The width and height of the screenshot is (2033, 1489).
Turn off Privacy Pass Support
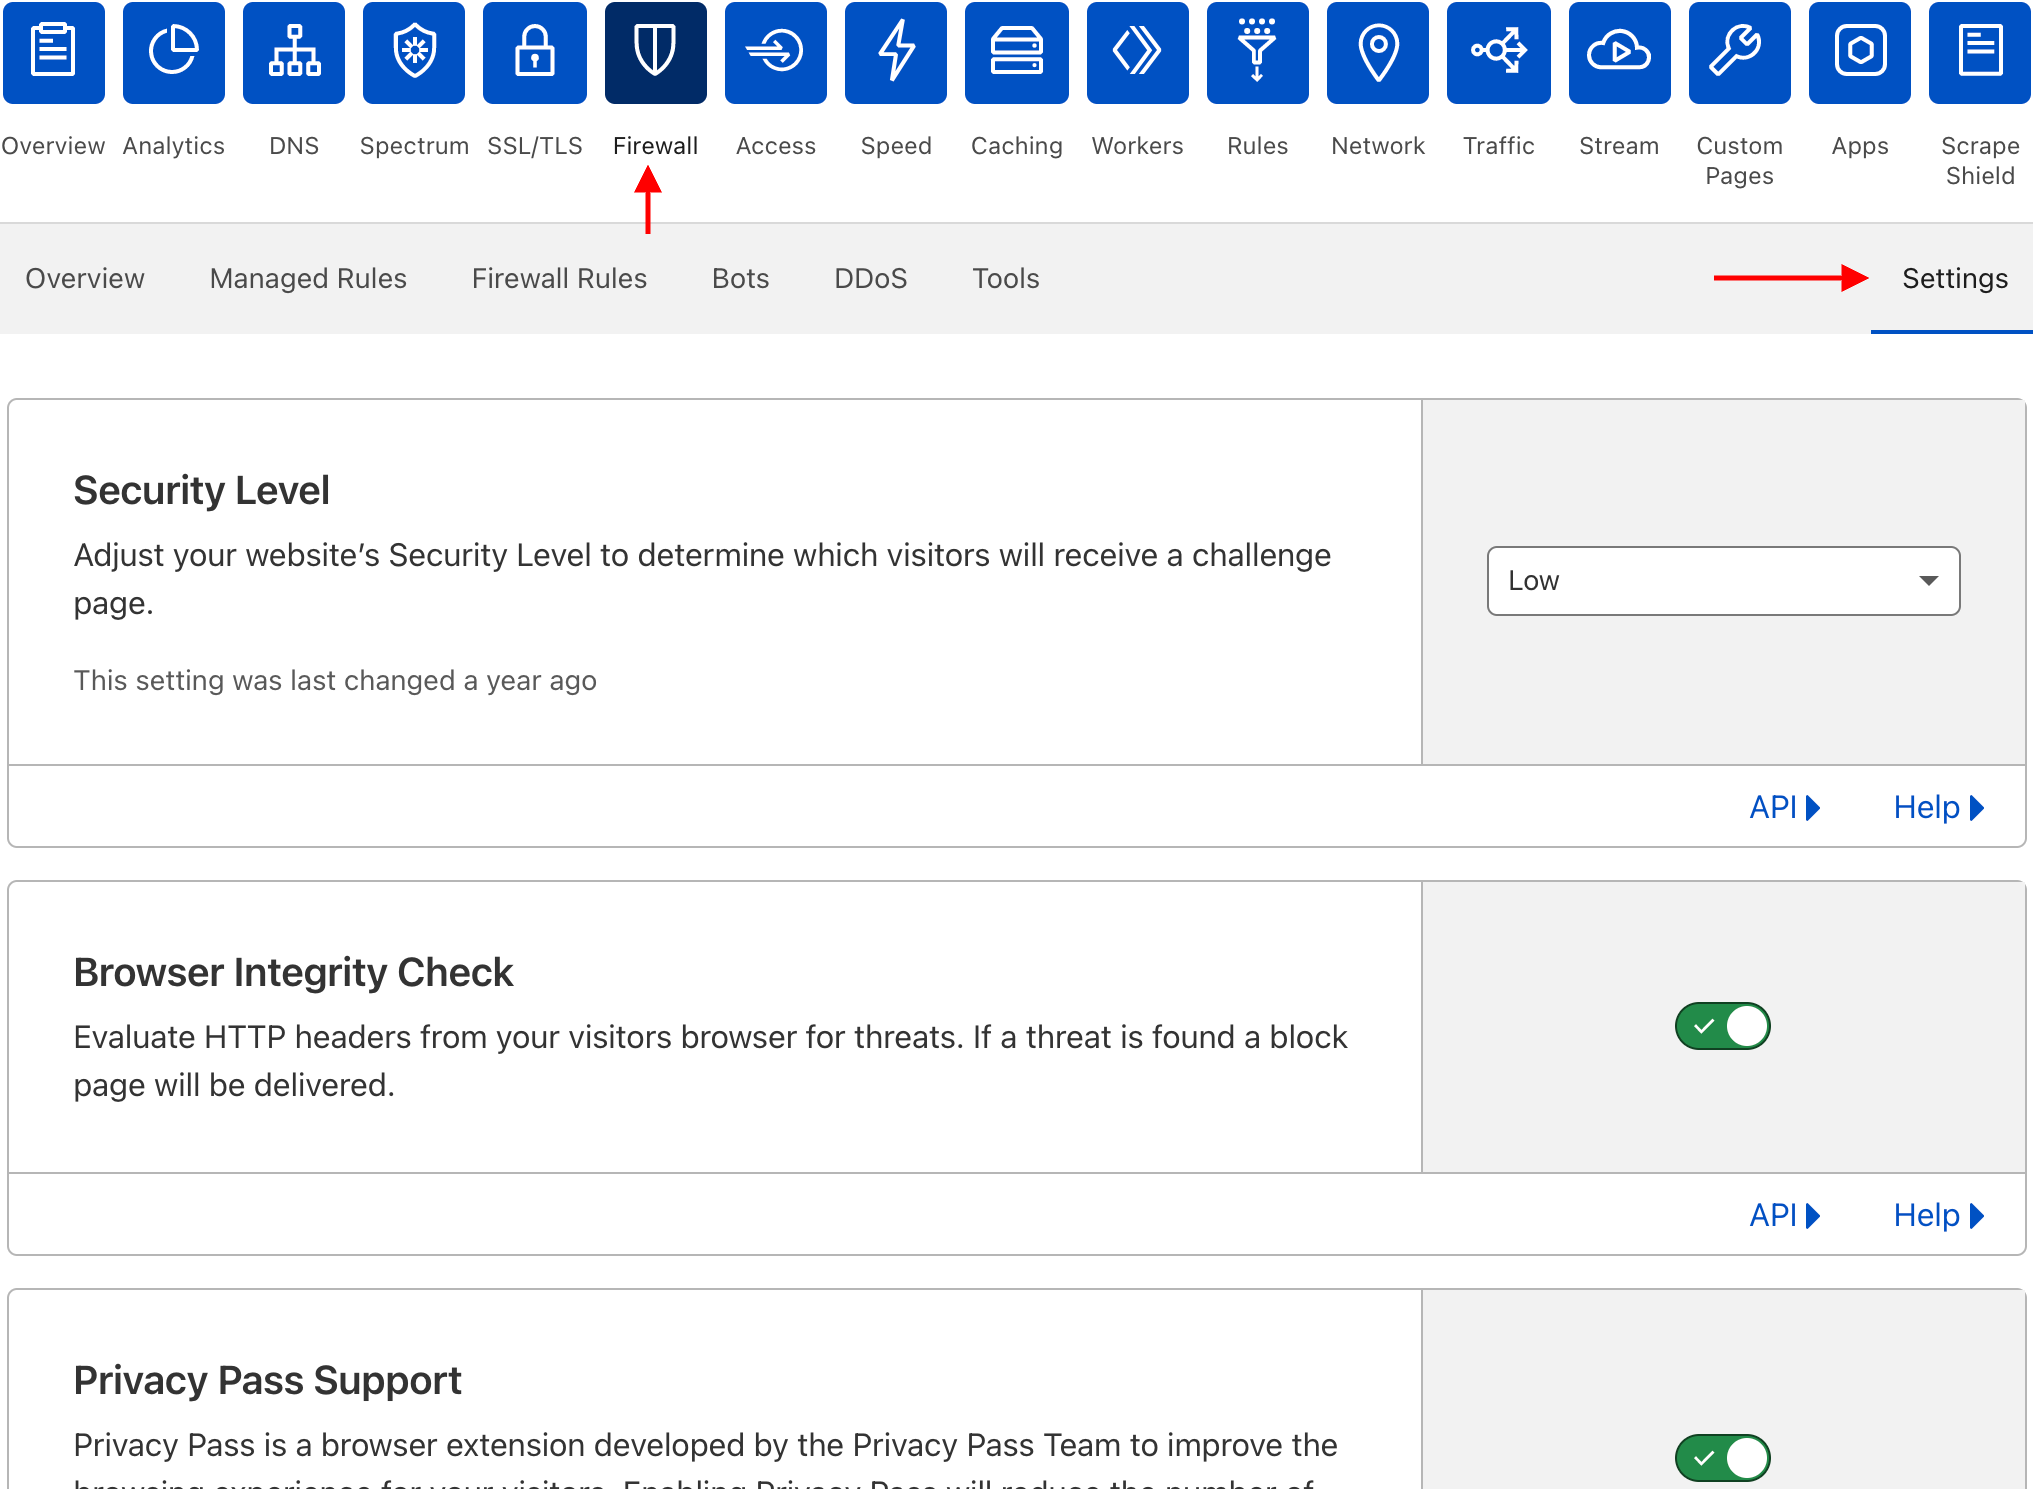coord(1721,1457)
